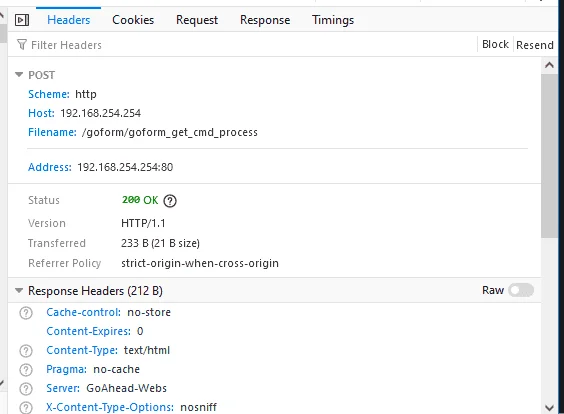The height and width of the screenshot is (414, 564).
Task: Open the Response tab
Action: (265, 20)
